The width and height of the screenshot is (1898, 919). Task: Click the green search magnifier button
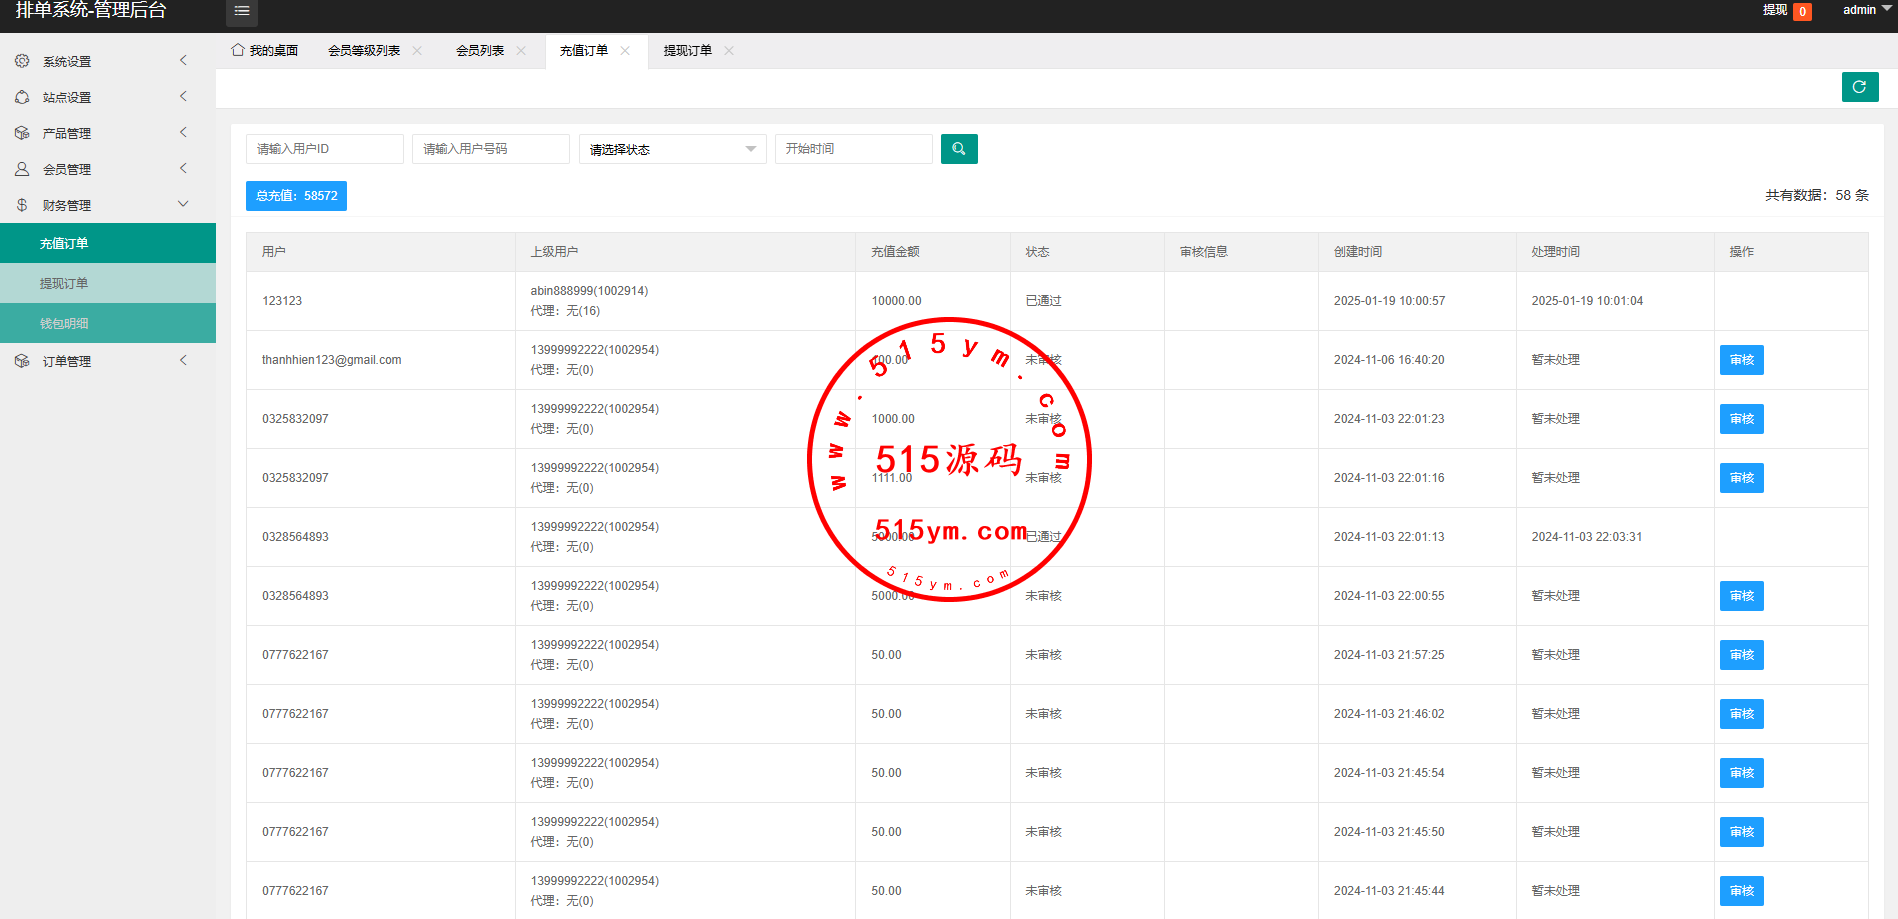[x=958, y=149]
